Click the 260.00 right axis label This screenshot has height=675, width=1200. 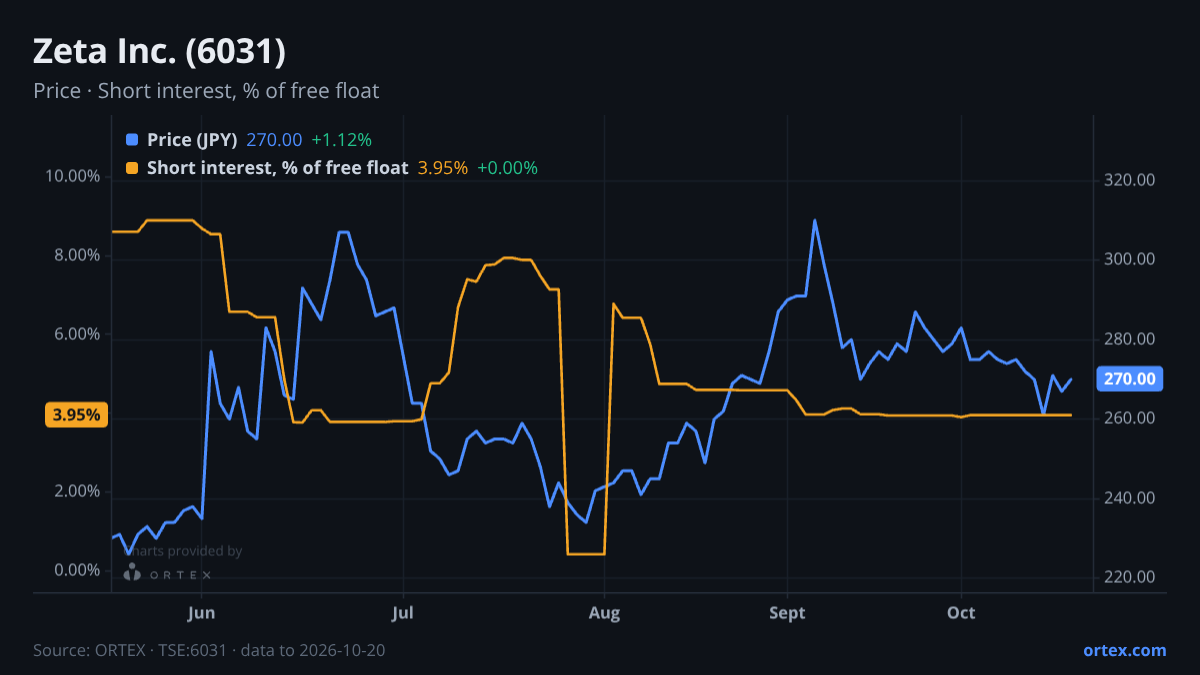click(1130, 419)
